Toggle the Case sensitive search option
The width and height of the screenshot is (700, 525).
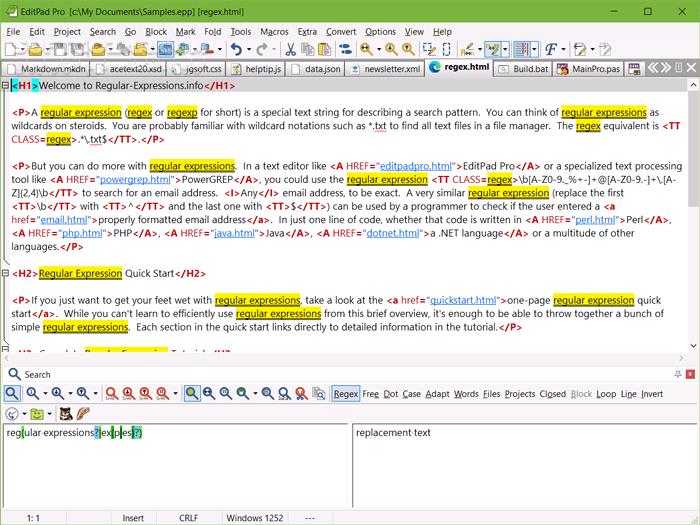pos(411,394)
